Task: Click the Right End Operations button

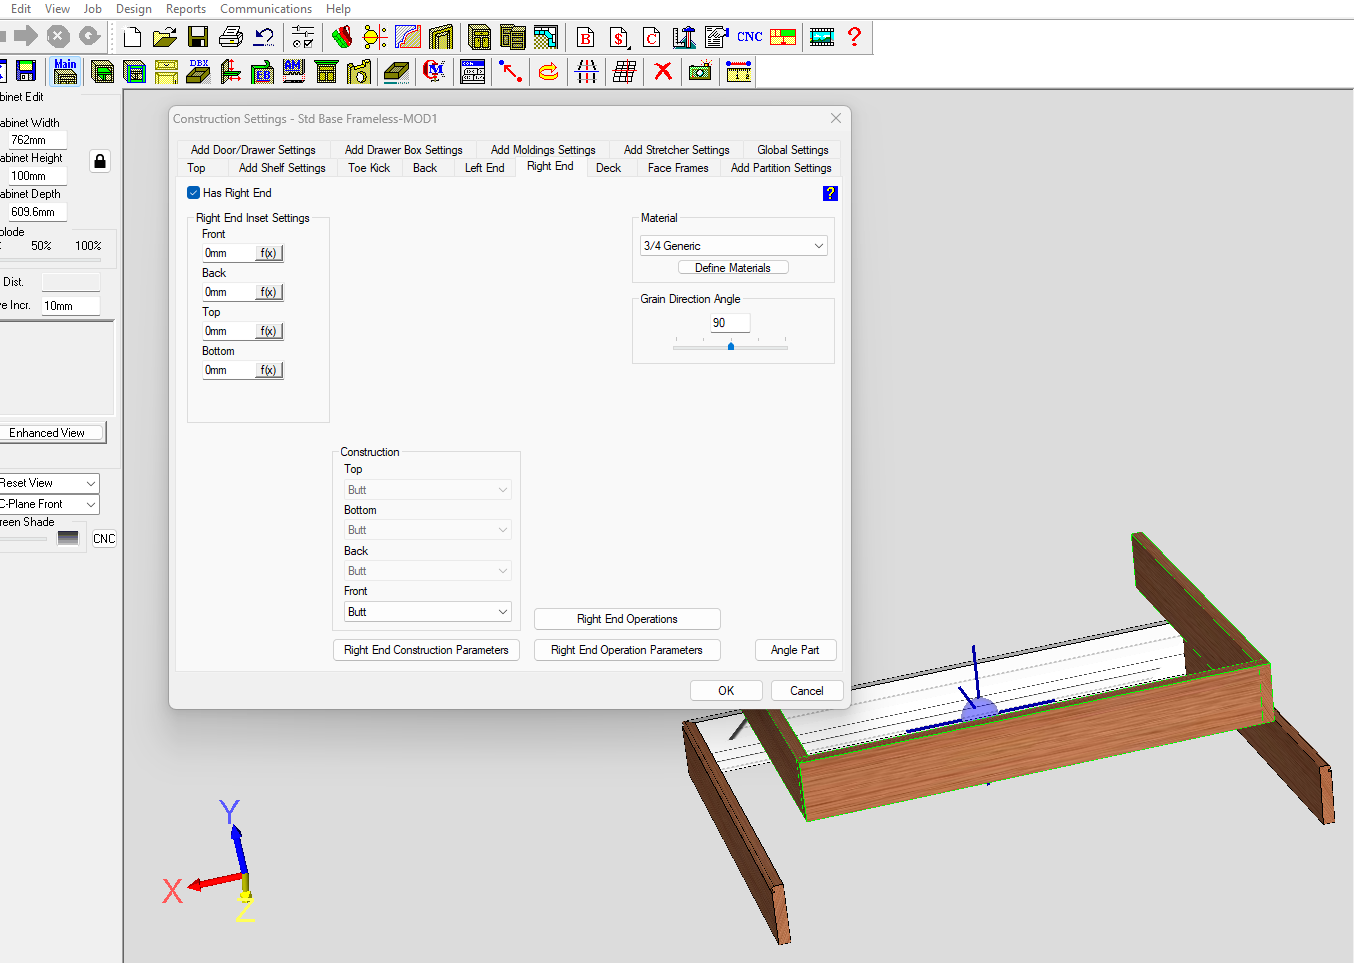Action: [627, 619]
